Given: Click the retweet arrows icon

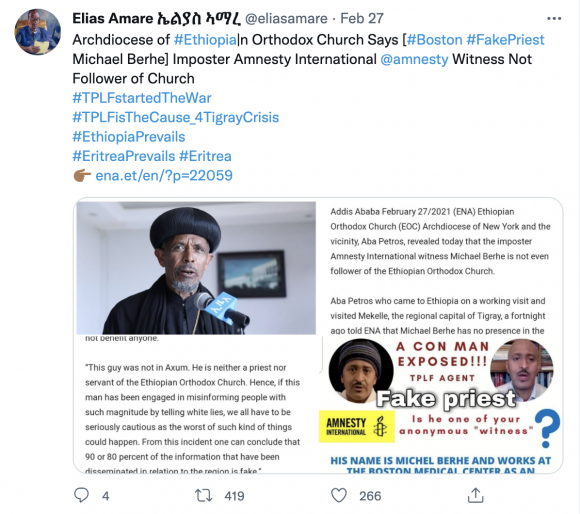Looking at the screenshot, I should [x=203, y=496].
